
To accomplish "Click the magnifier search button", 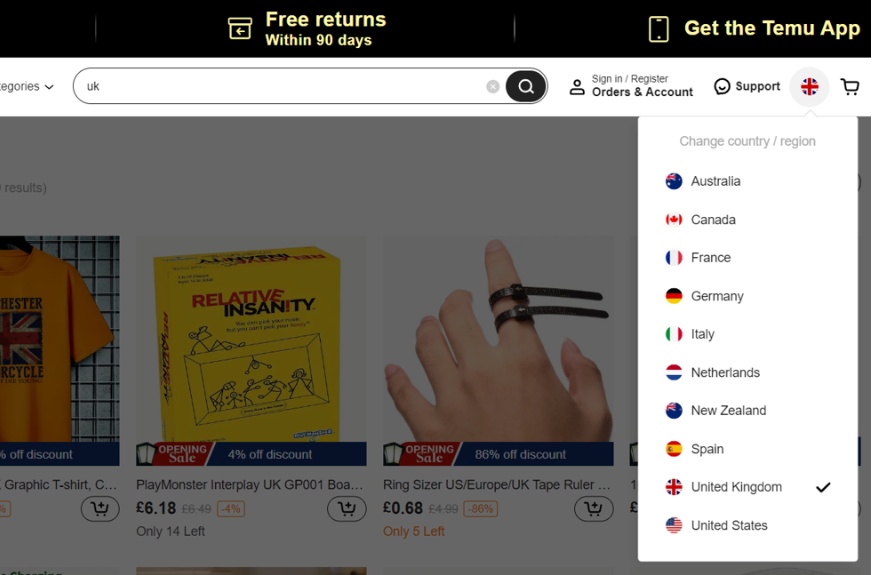I will click(526, 86).
